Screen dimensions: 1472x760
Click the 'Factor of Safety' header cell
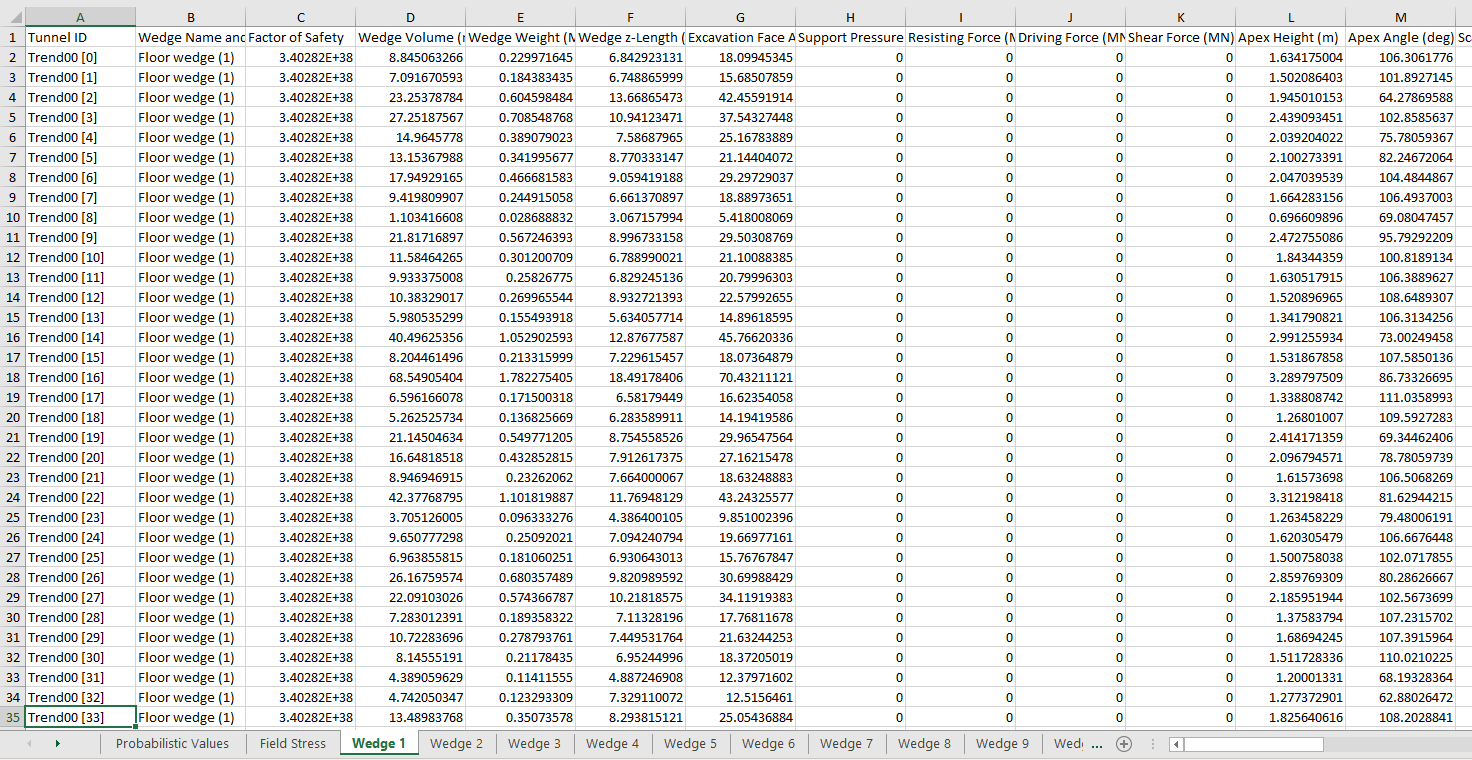click(x=300, y=37)
